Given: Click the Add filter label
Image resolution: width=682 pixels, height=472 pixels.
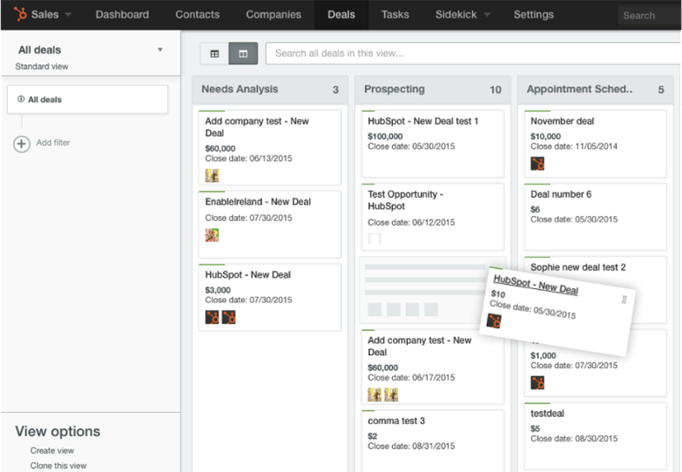Looking at the screenshot, I should tap(53, 143).
